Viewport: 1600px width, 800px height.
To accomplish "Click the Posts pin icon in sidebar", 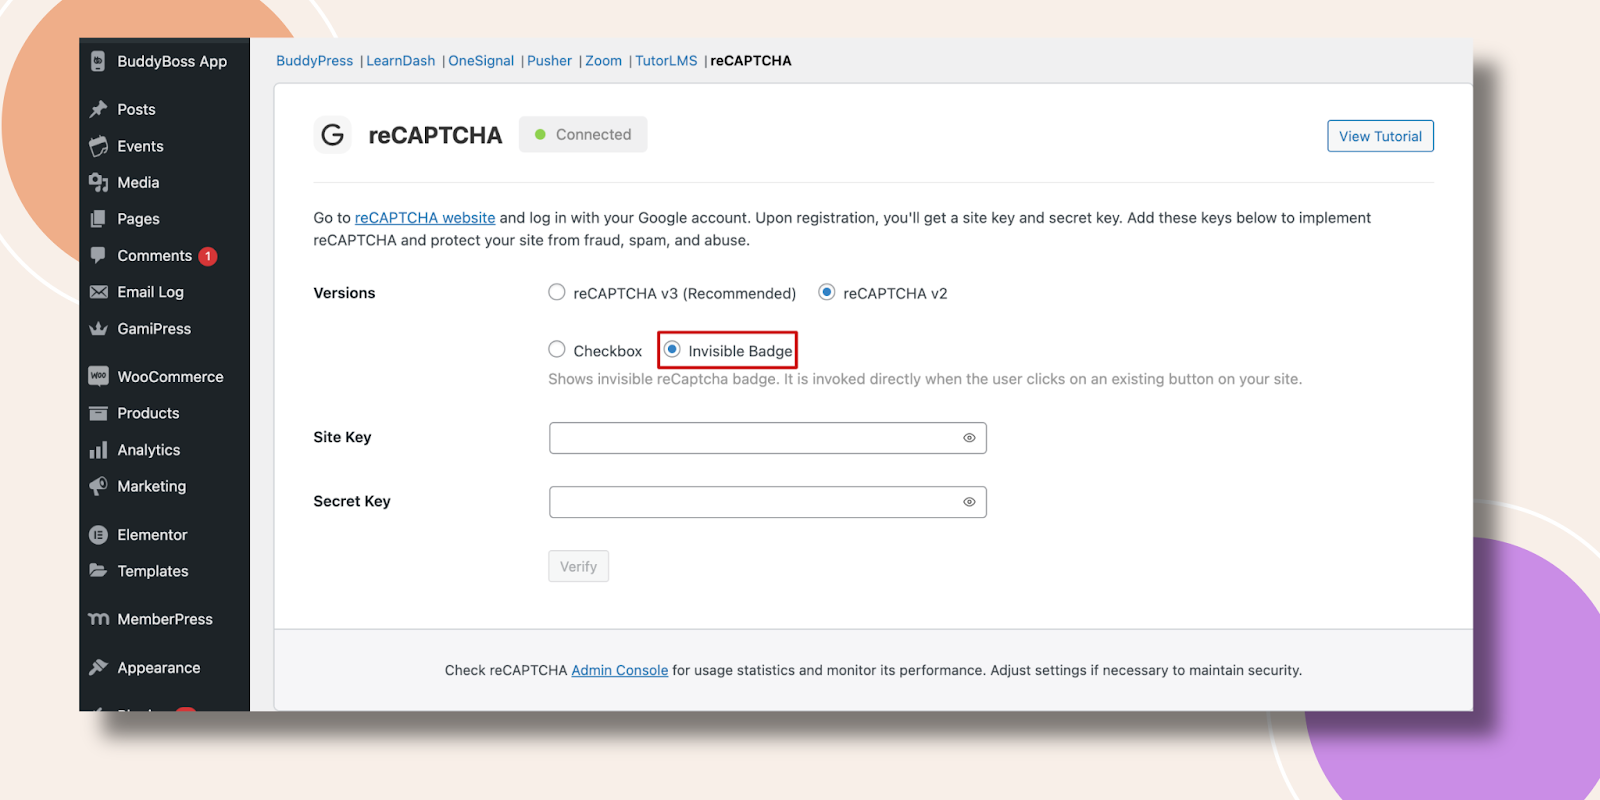I will coord(98,109).
